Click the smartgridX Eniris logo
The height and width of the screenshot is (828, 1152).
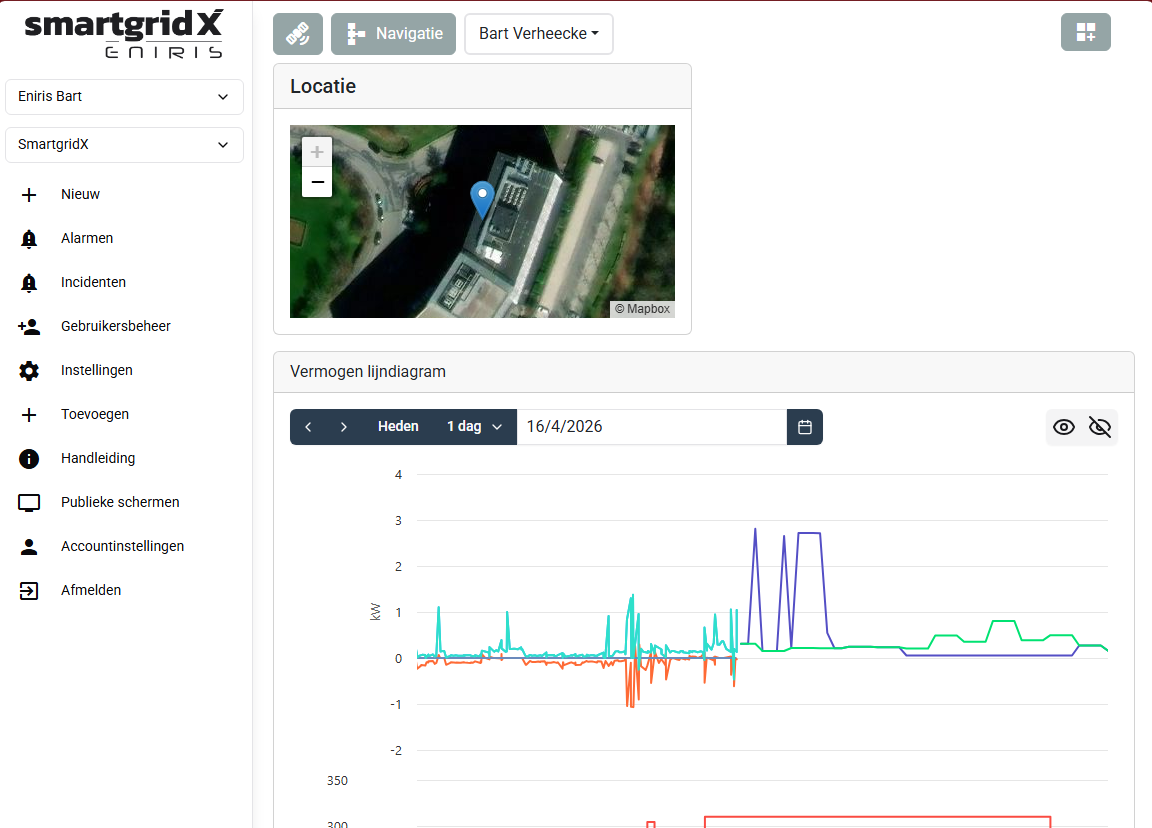[x=123, y=34]
